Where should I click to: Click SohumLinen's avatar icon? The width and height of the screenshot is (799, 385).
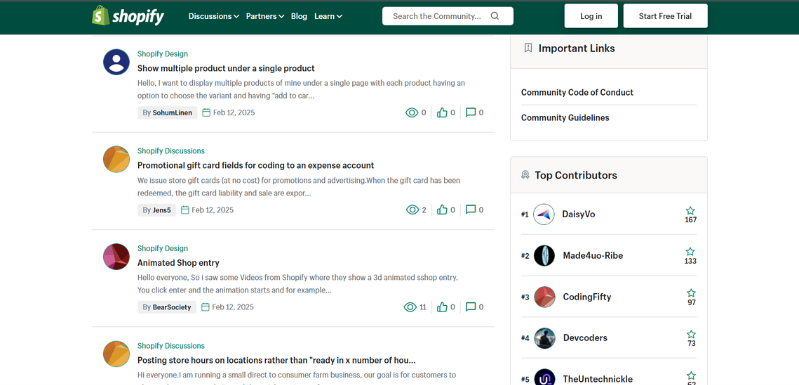pos(116,62)
